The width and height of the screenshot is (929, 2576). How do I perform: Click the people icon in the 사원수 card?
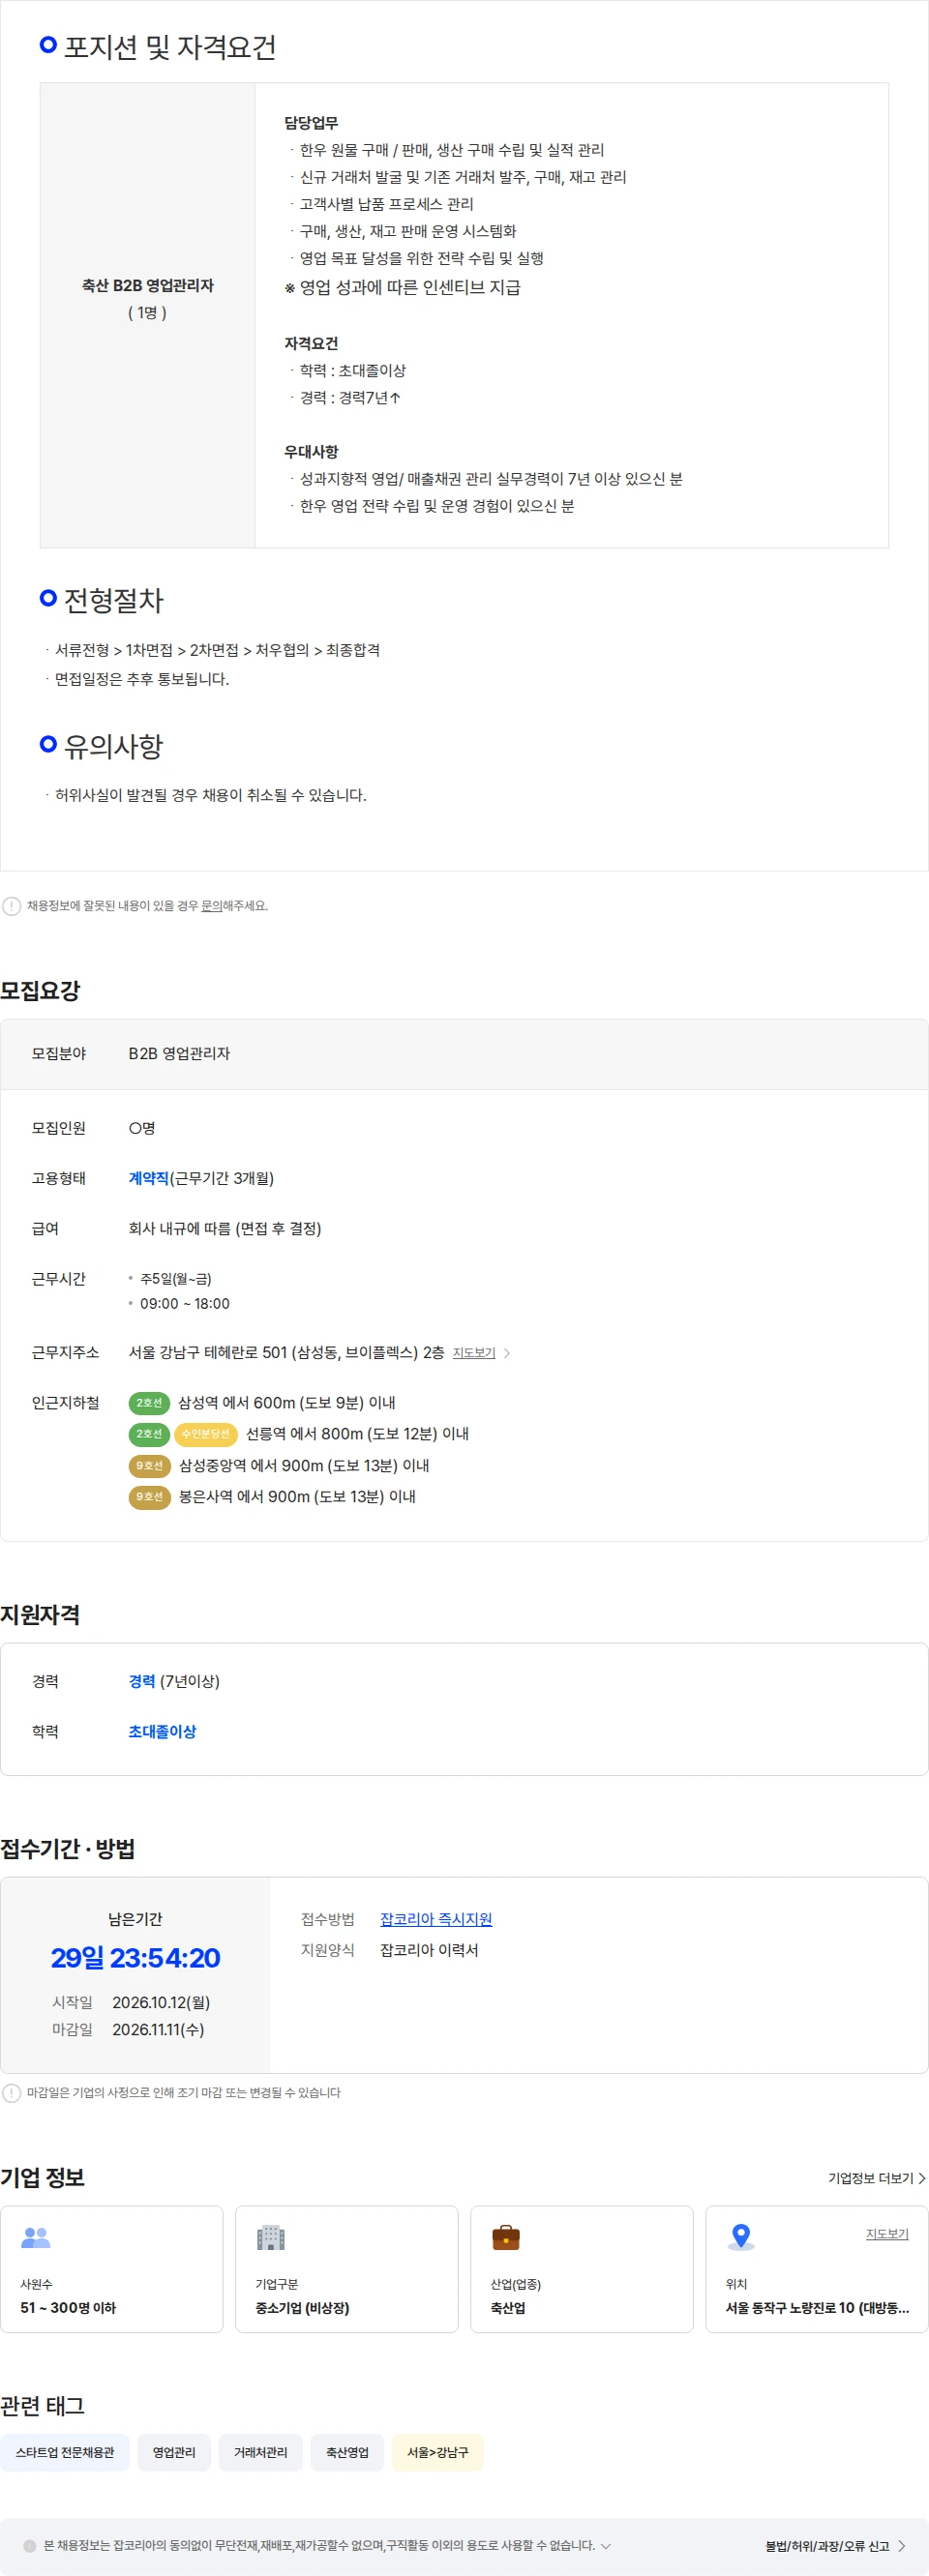36,2237
